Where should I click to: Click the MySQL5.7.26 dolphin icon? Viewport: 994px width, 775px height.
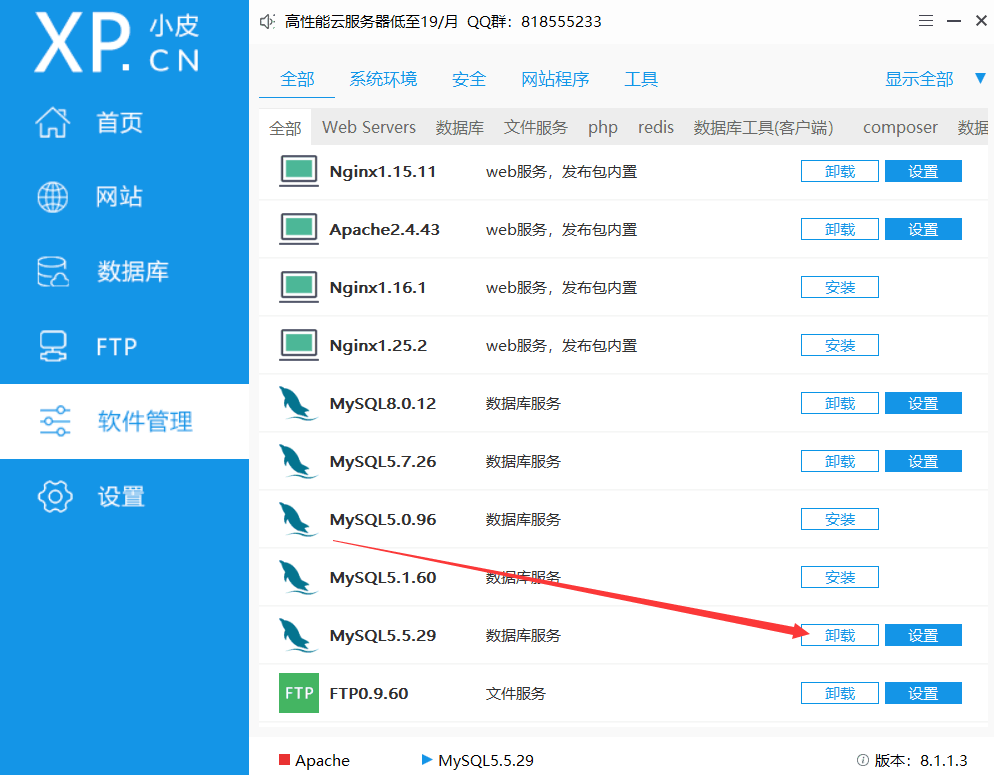tap(298, 461)
